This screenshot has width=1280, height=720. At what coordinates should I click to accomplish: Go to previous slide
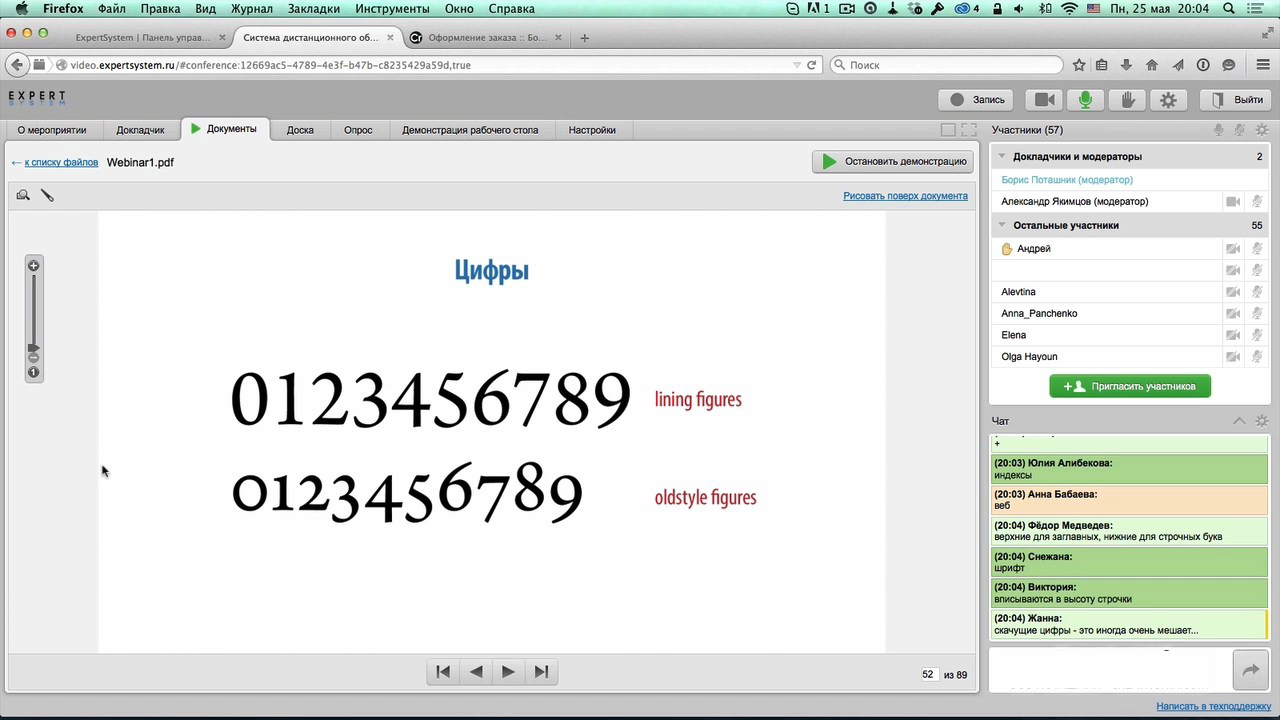click(x=476, y=672)
